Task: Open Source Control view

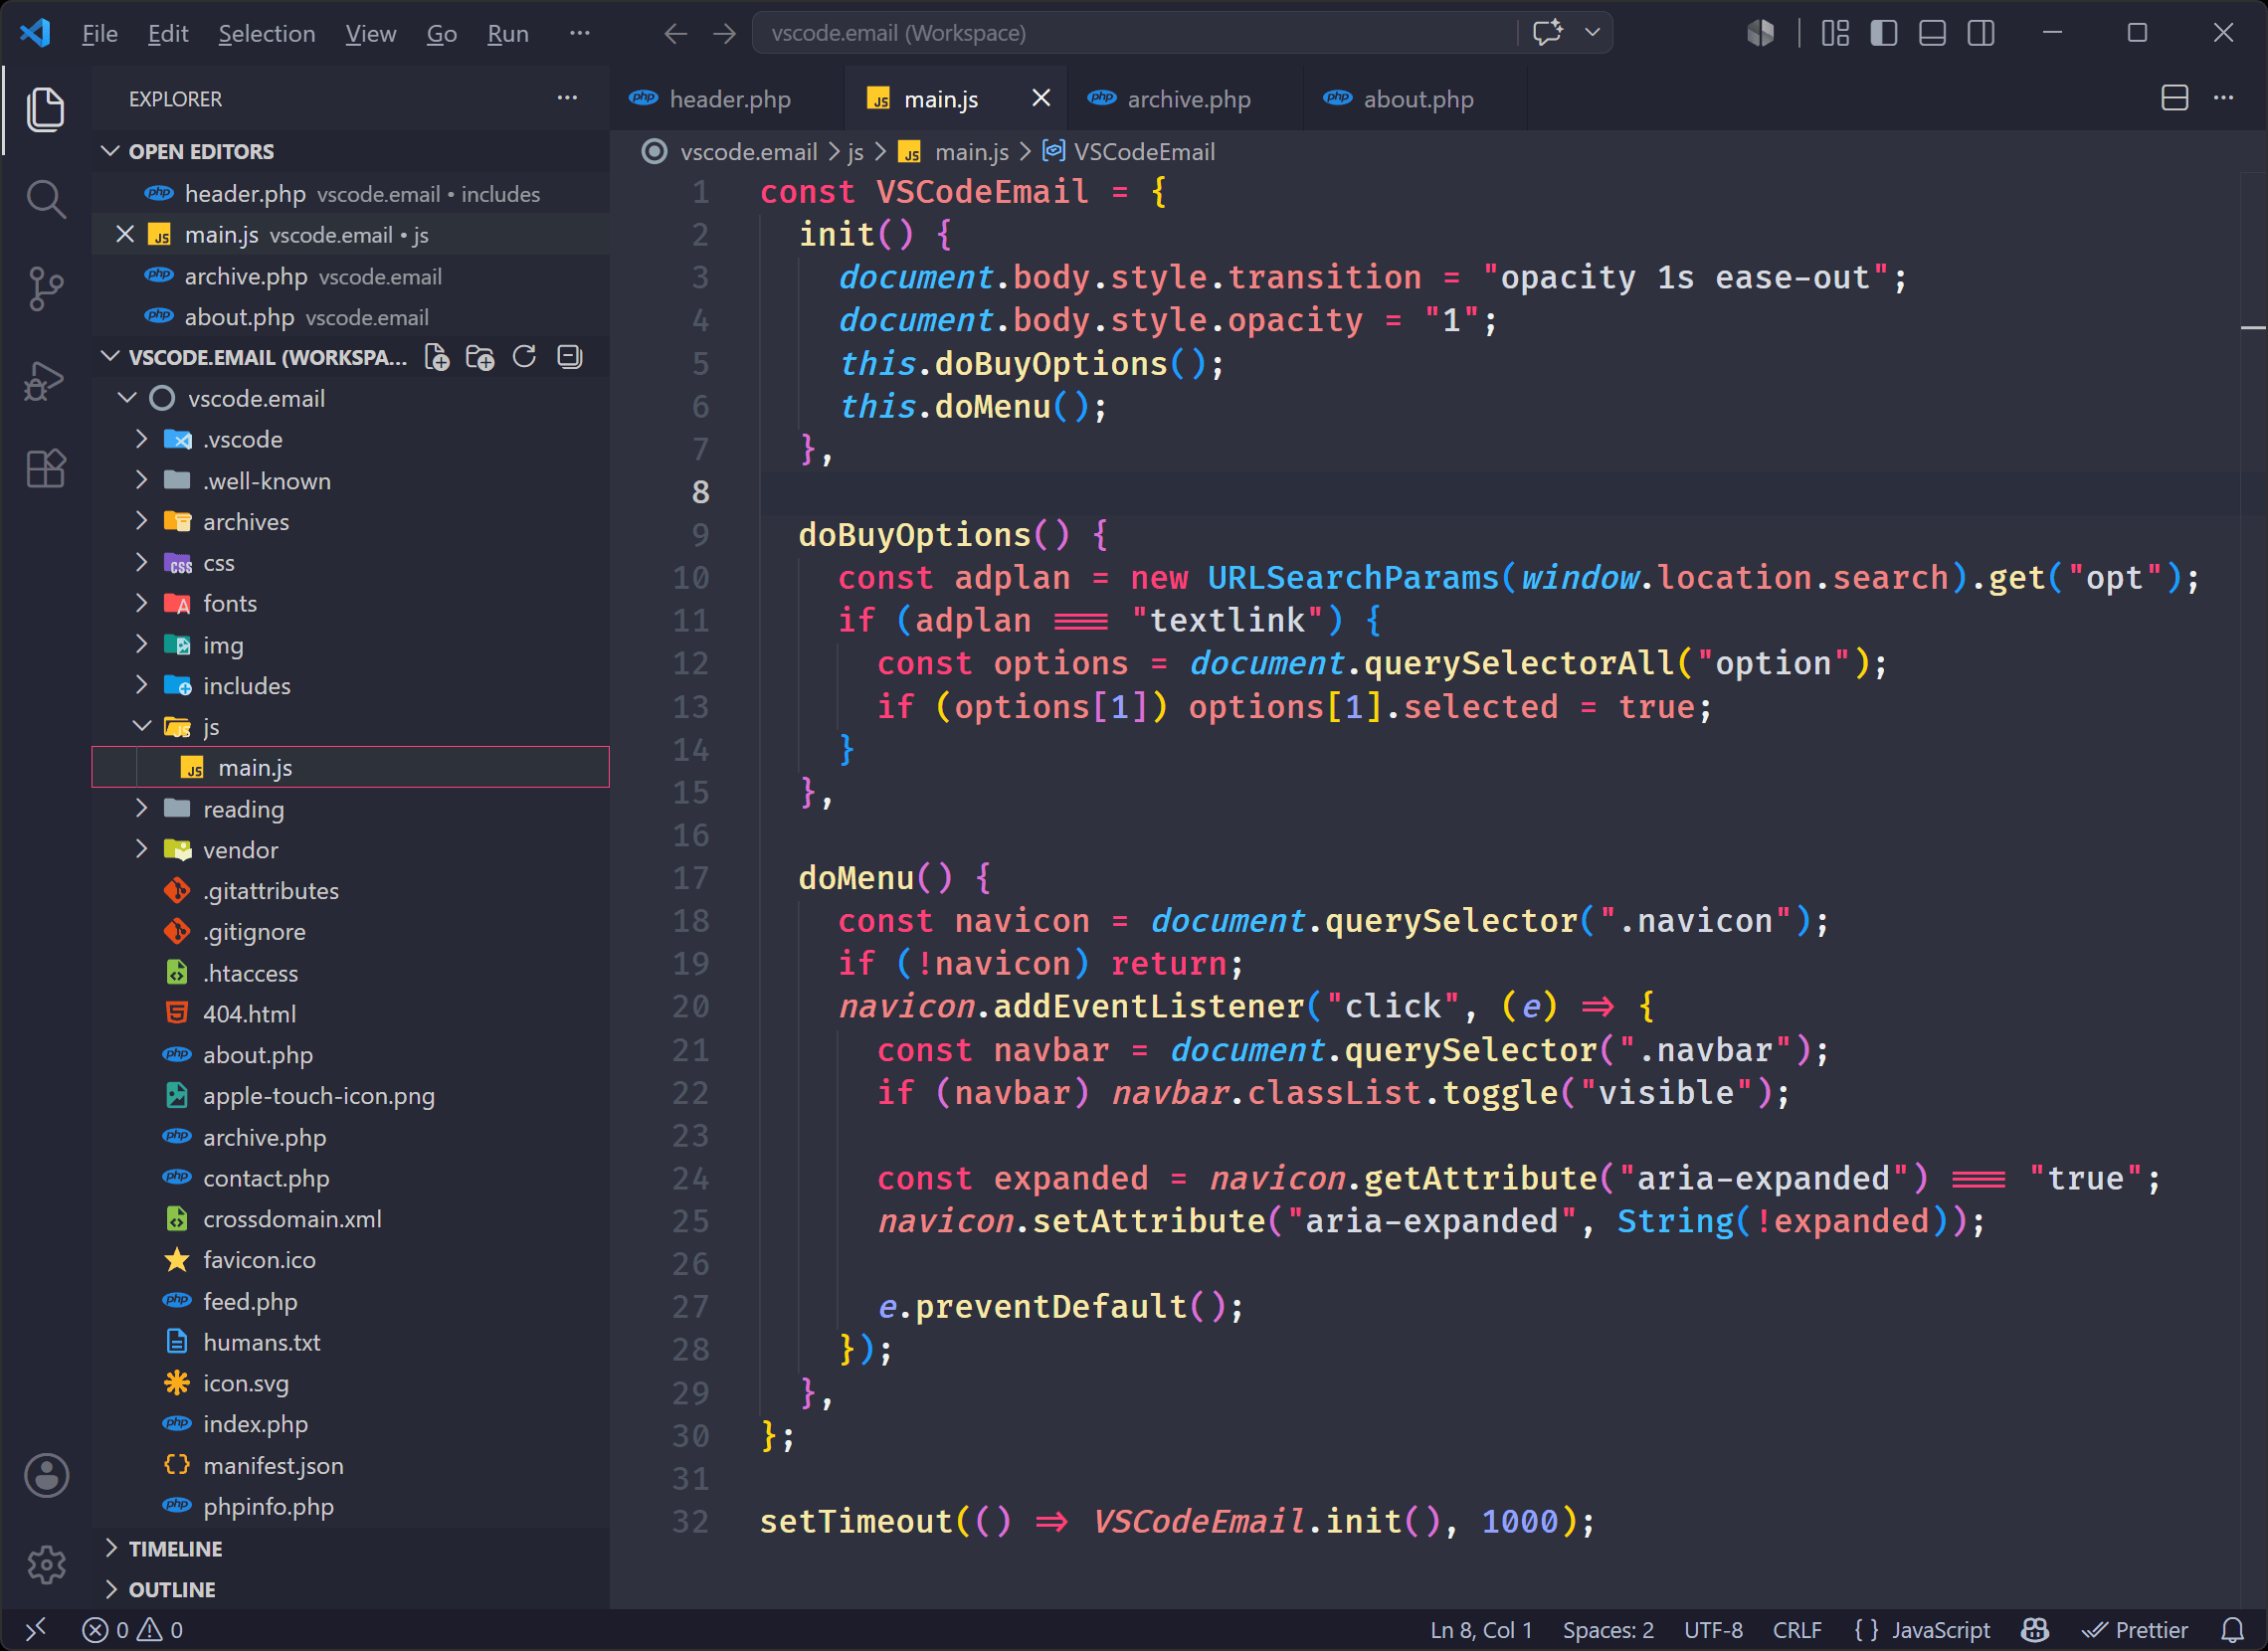Action: click(x=45, y=289)
